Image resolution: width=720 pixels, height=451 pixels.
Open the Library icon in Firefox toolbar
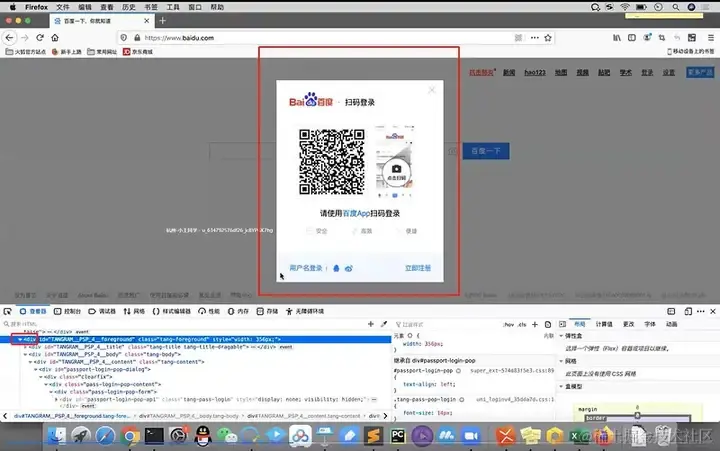617,38
